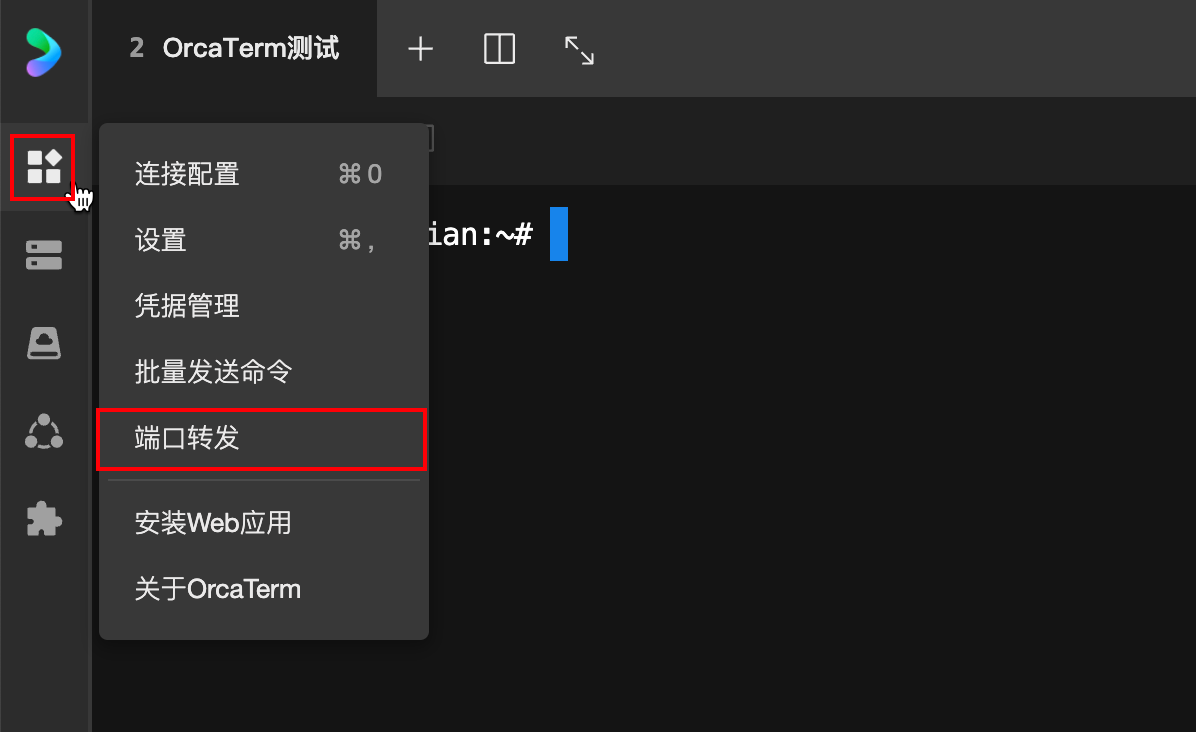Open 关于OrcaTerm menu item
This screenshot has height=732, width=1196.
[218, 588]
